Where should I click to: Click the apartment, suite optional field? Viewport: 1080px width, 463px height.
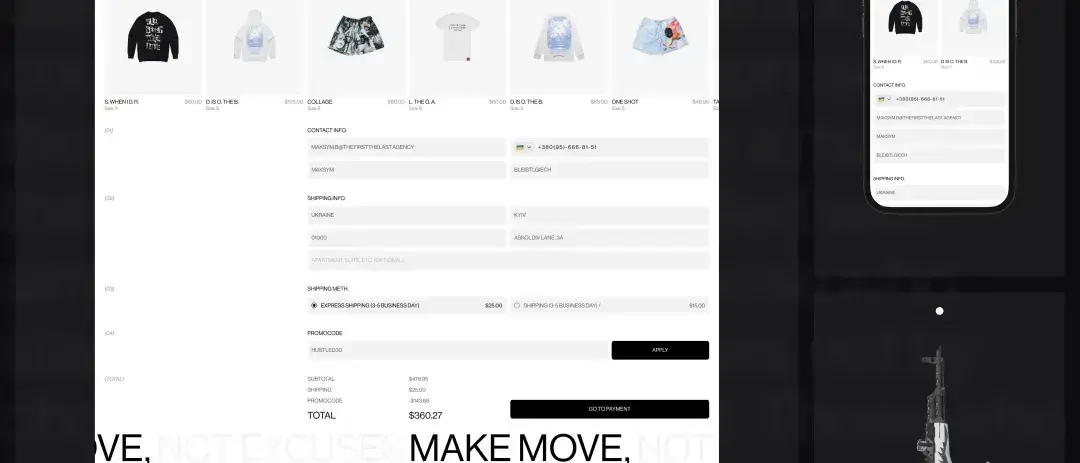point(508,260)
